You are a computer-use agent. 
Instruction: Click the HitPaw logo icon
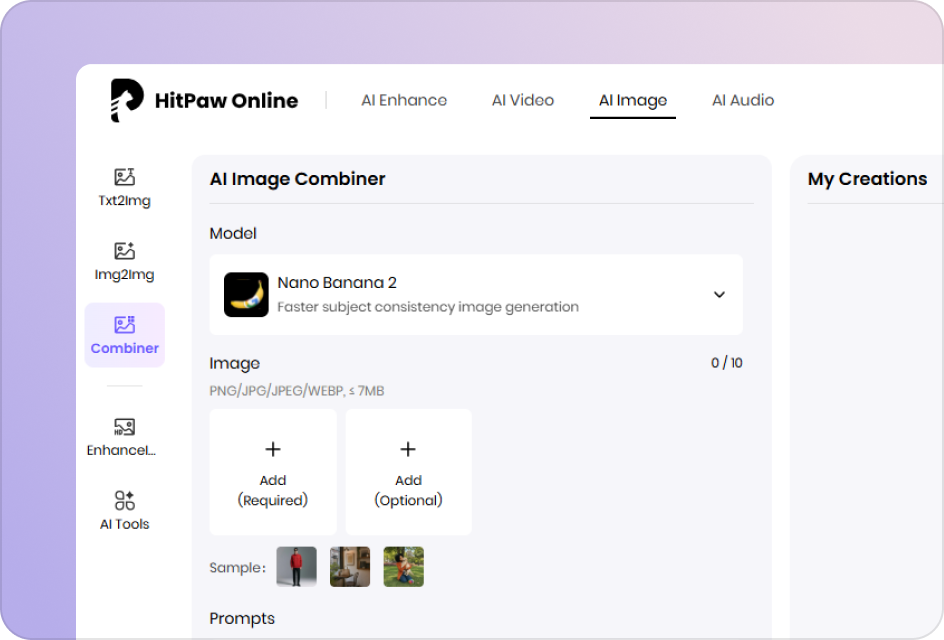(126, 100)
